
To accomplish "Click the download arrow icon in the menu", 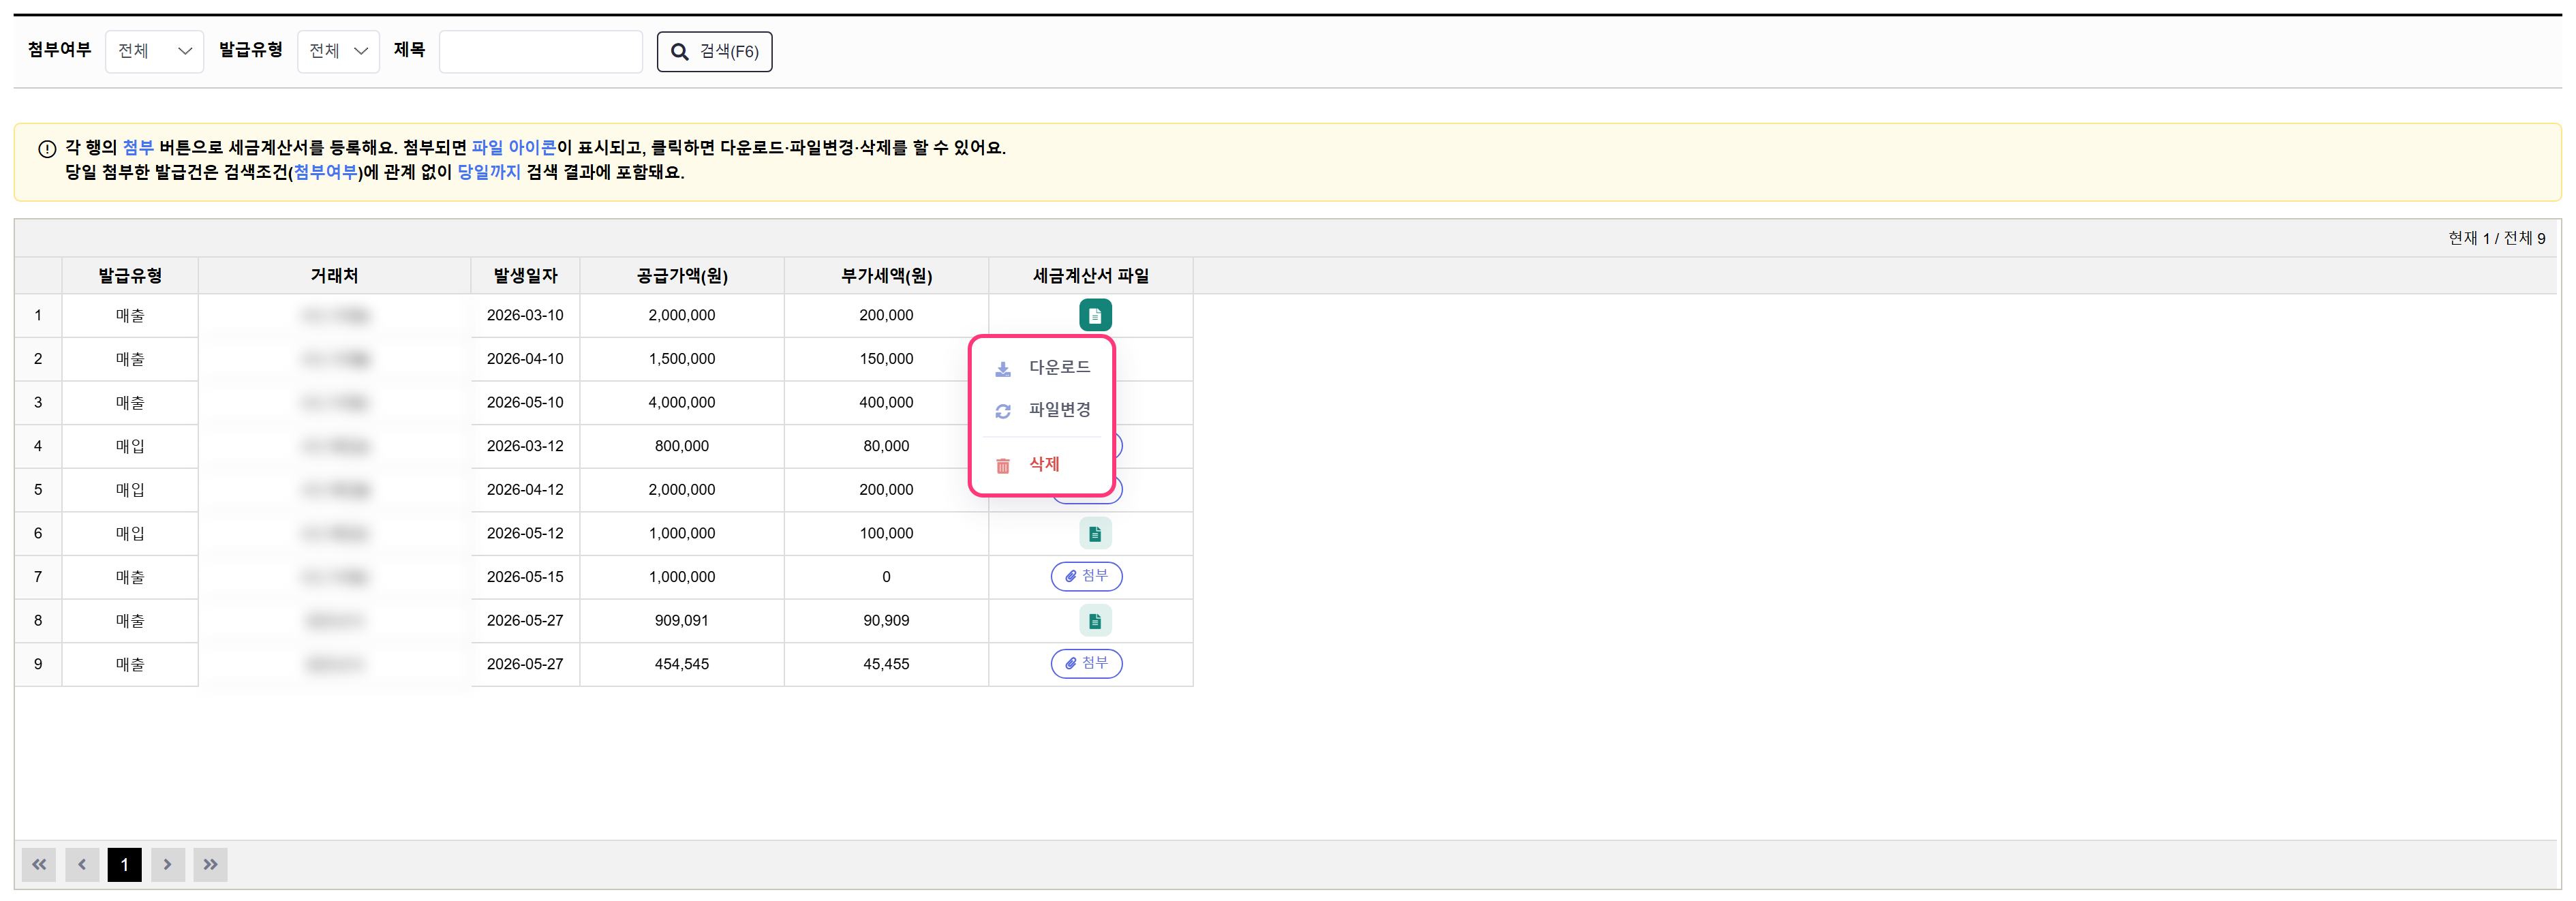I will click(x=1003, y=369).
